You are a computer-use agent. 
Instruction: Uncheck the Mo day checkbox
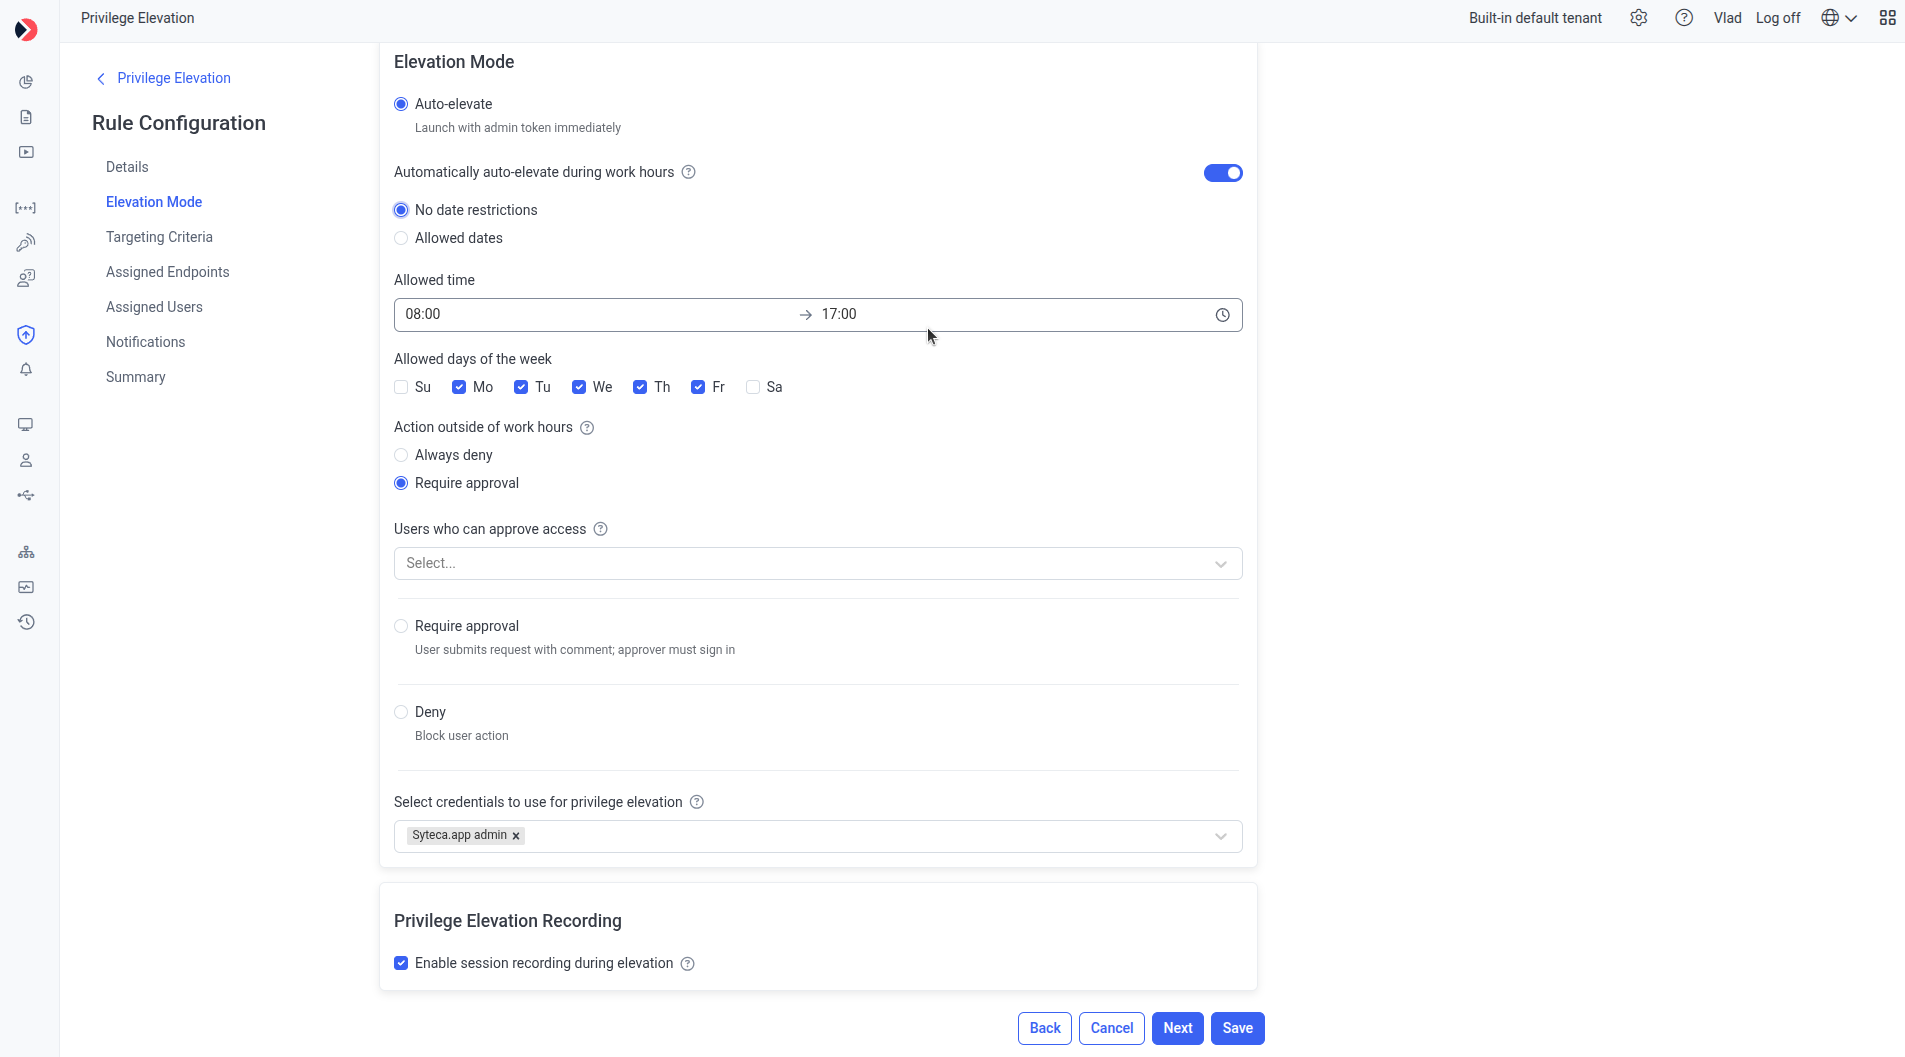[459, 387]
